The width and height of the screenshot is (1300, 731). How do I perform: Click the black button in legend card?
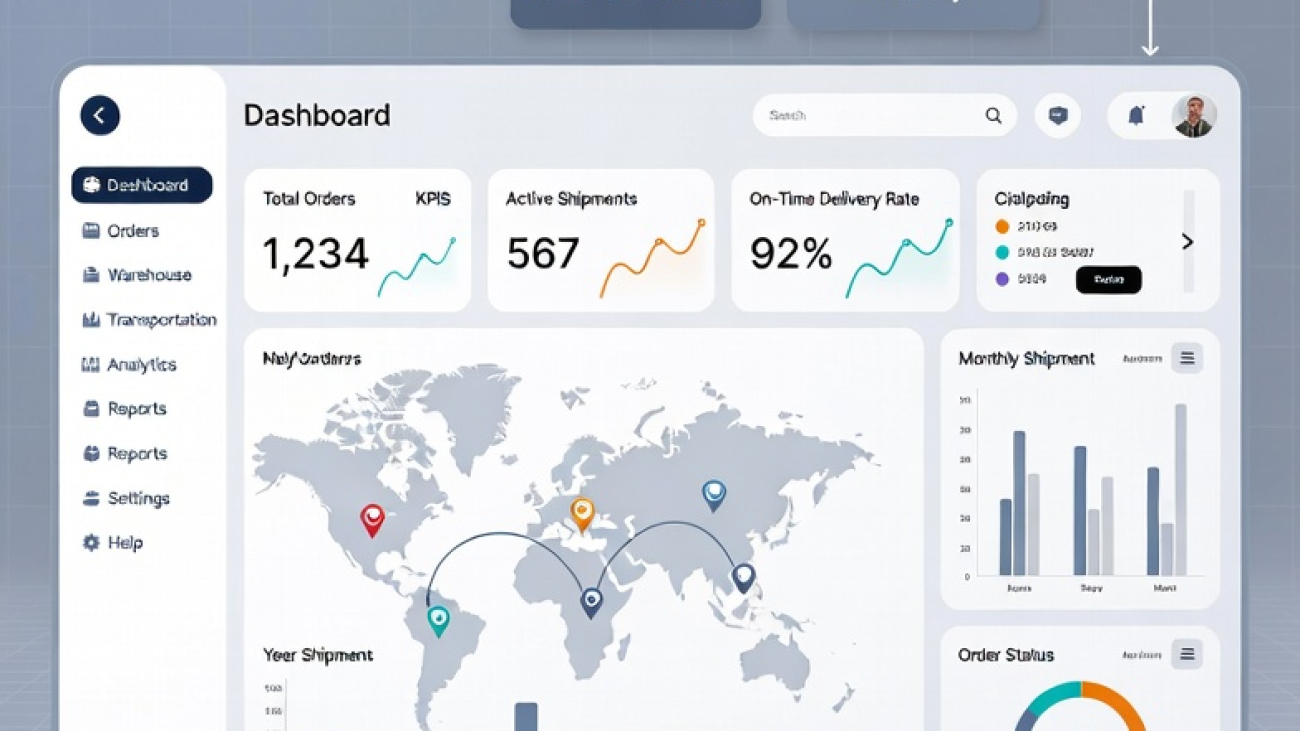click(1108, 280)
